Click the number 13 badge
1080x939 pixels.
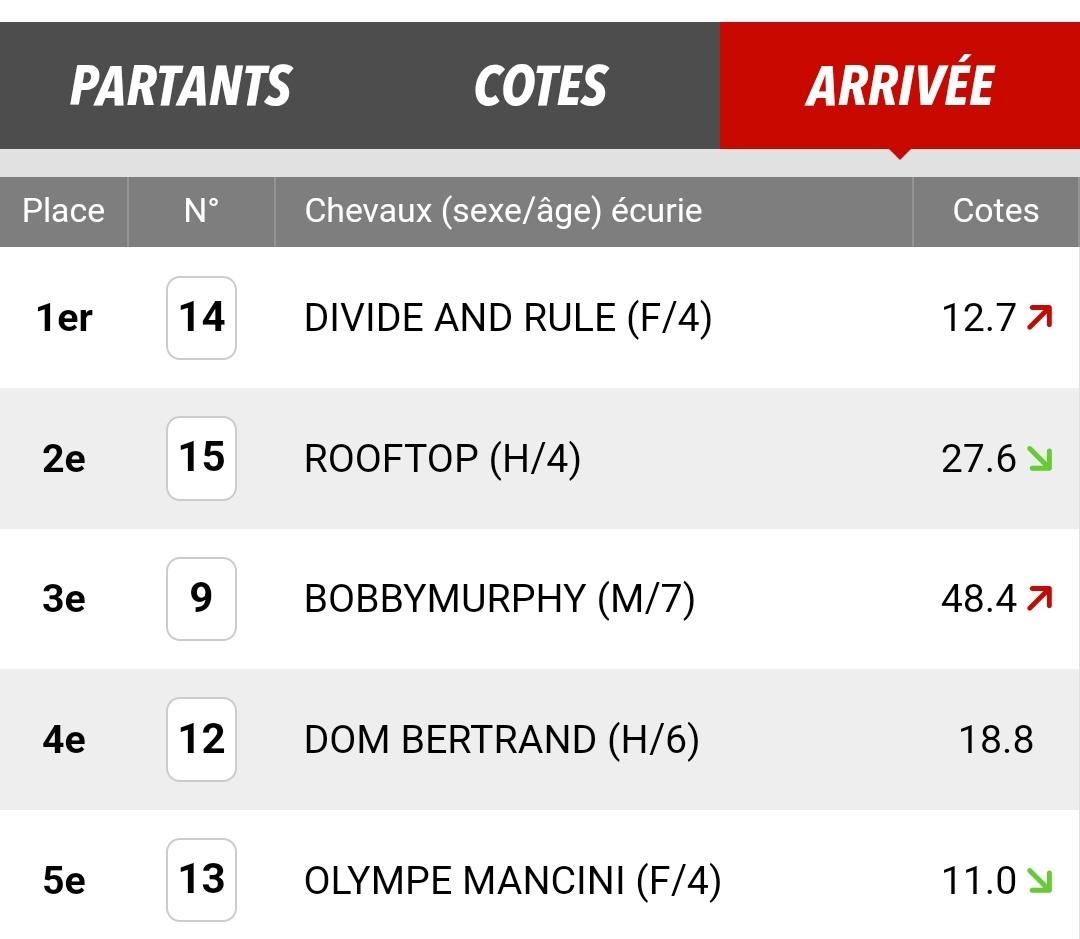pyautogui.click(x=201, y=880)
